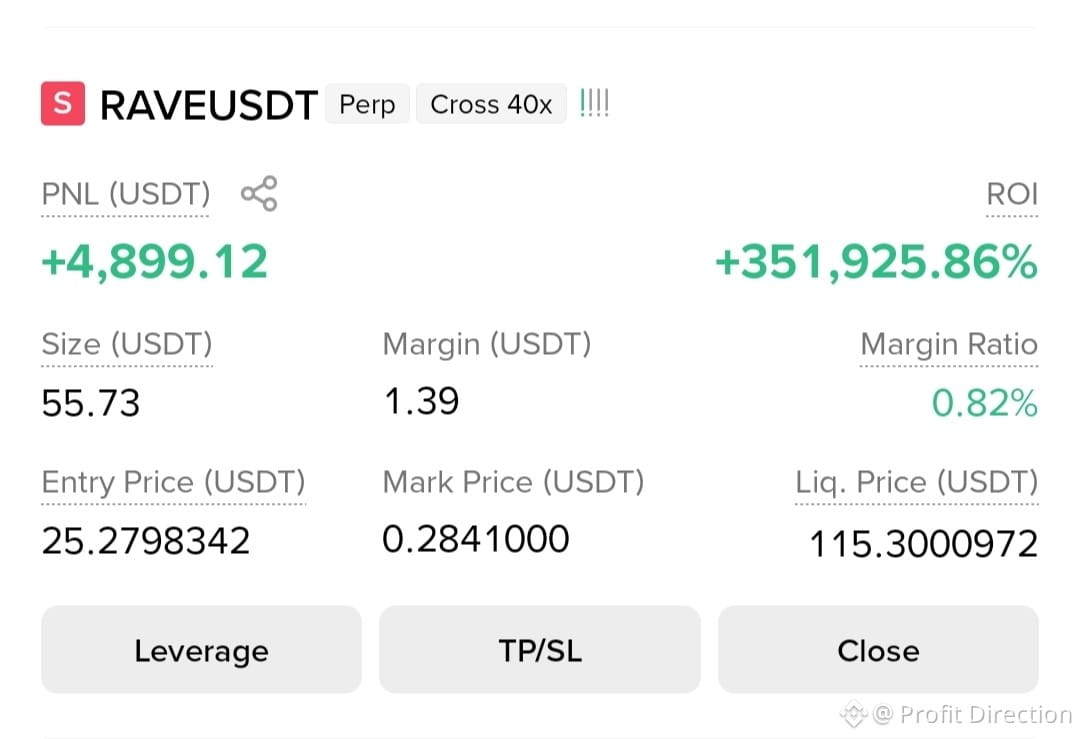Image resolution: width=1080 pixels, height=739 pixels.
Task: Select the 0.2841000 mark price value
Action: tap(475, 539)
